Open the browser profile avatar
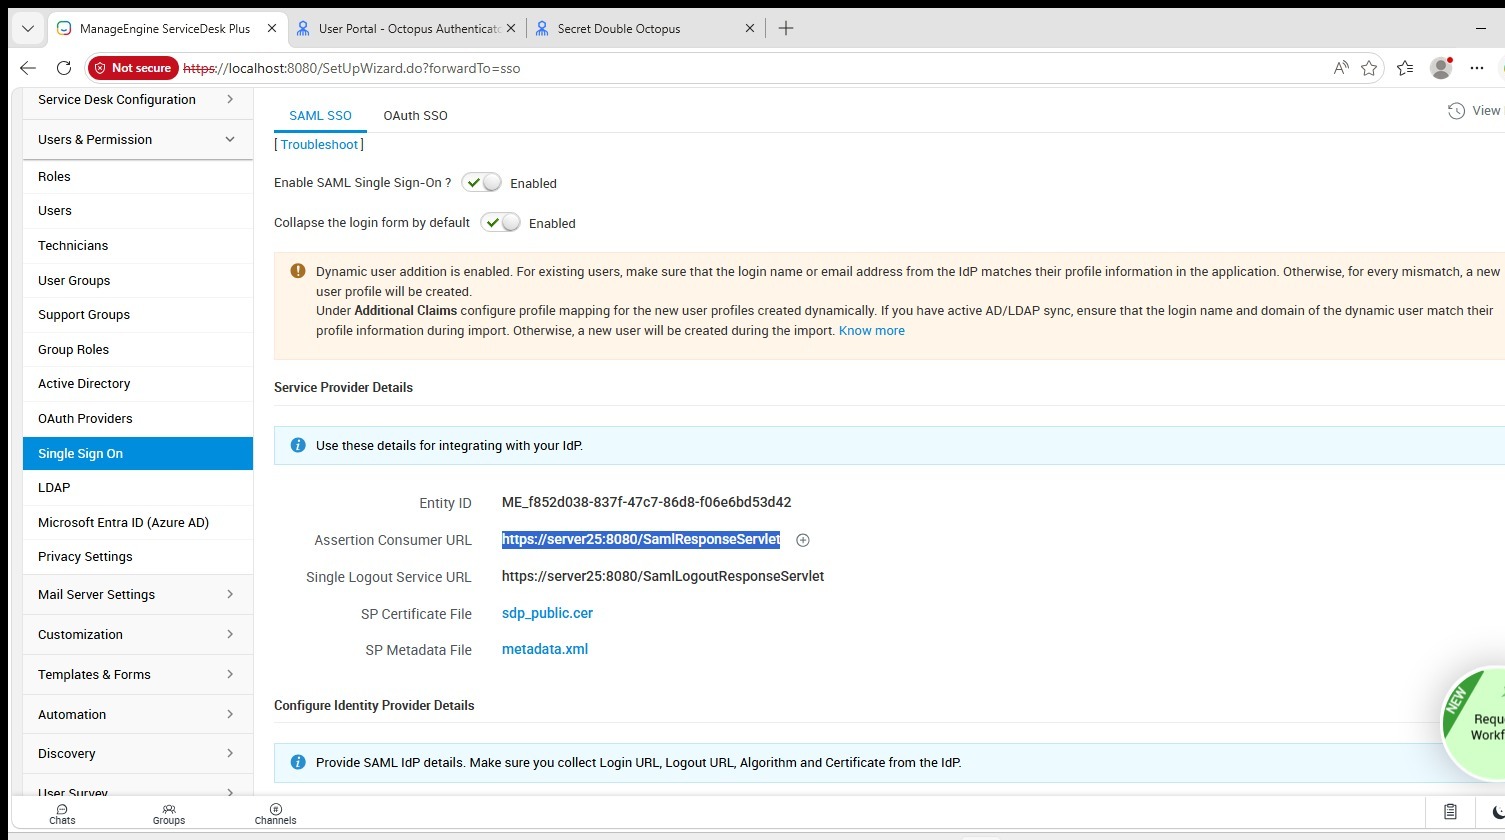Image resolution: width=1505 pixels, height=840 pixels. coord(1441,68)
